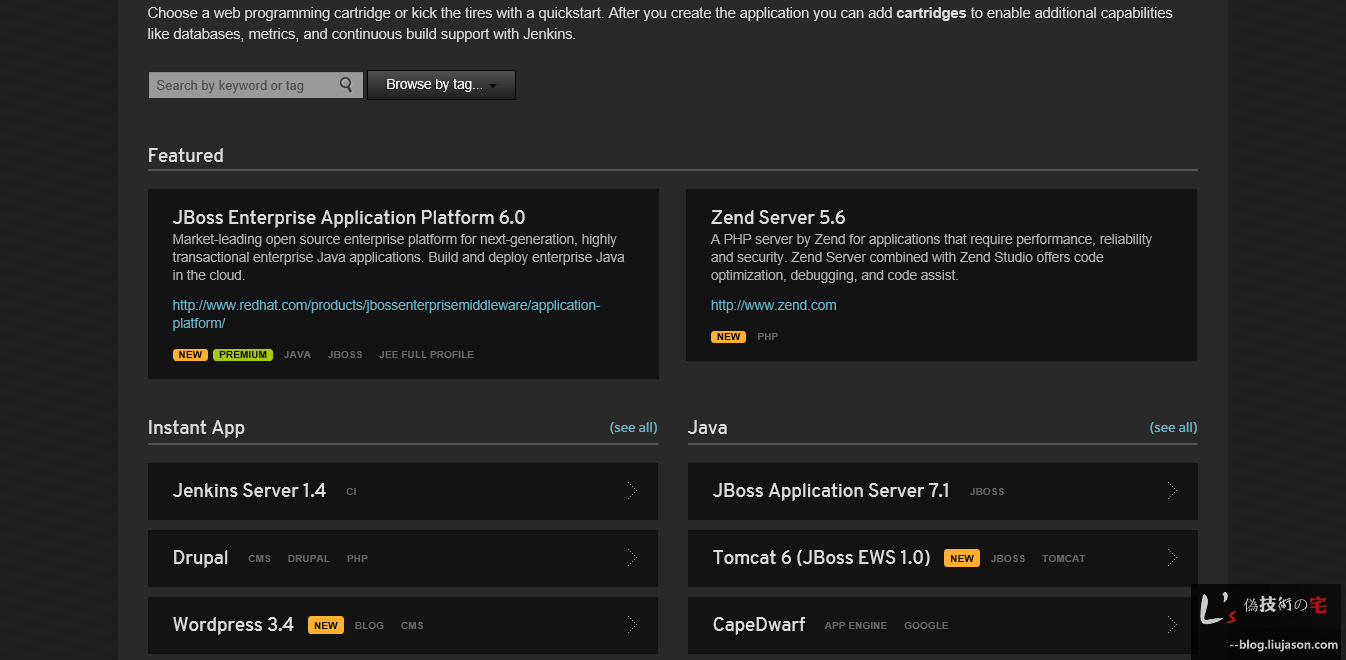Choose the Drupal instant app
Viewport: 1346px width, 660px height.
click(x=403, y=558)
